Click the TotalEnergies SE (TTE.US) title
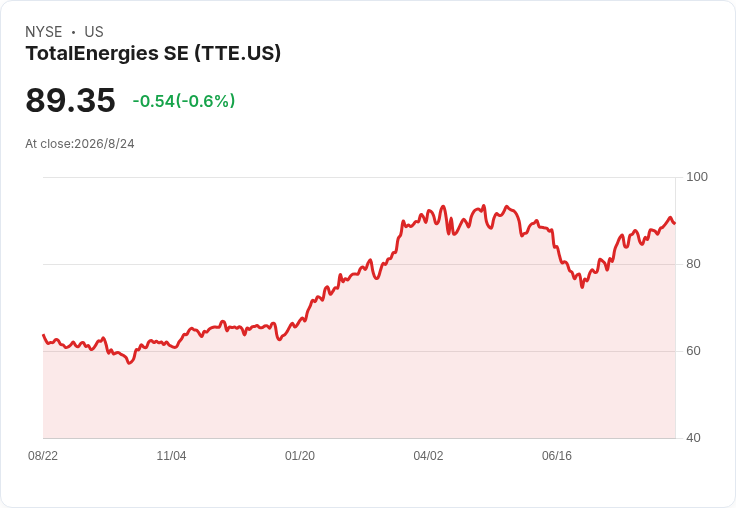The image size is (736, 508). pyautogui.click(x=153, y=53)
